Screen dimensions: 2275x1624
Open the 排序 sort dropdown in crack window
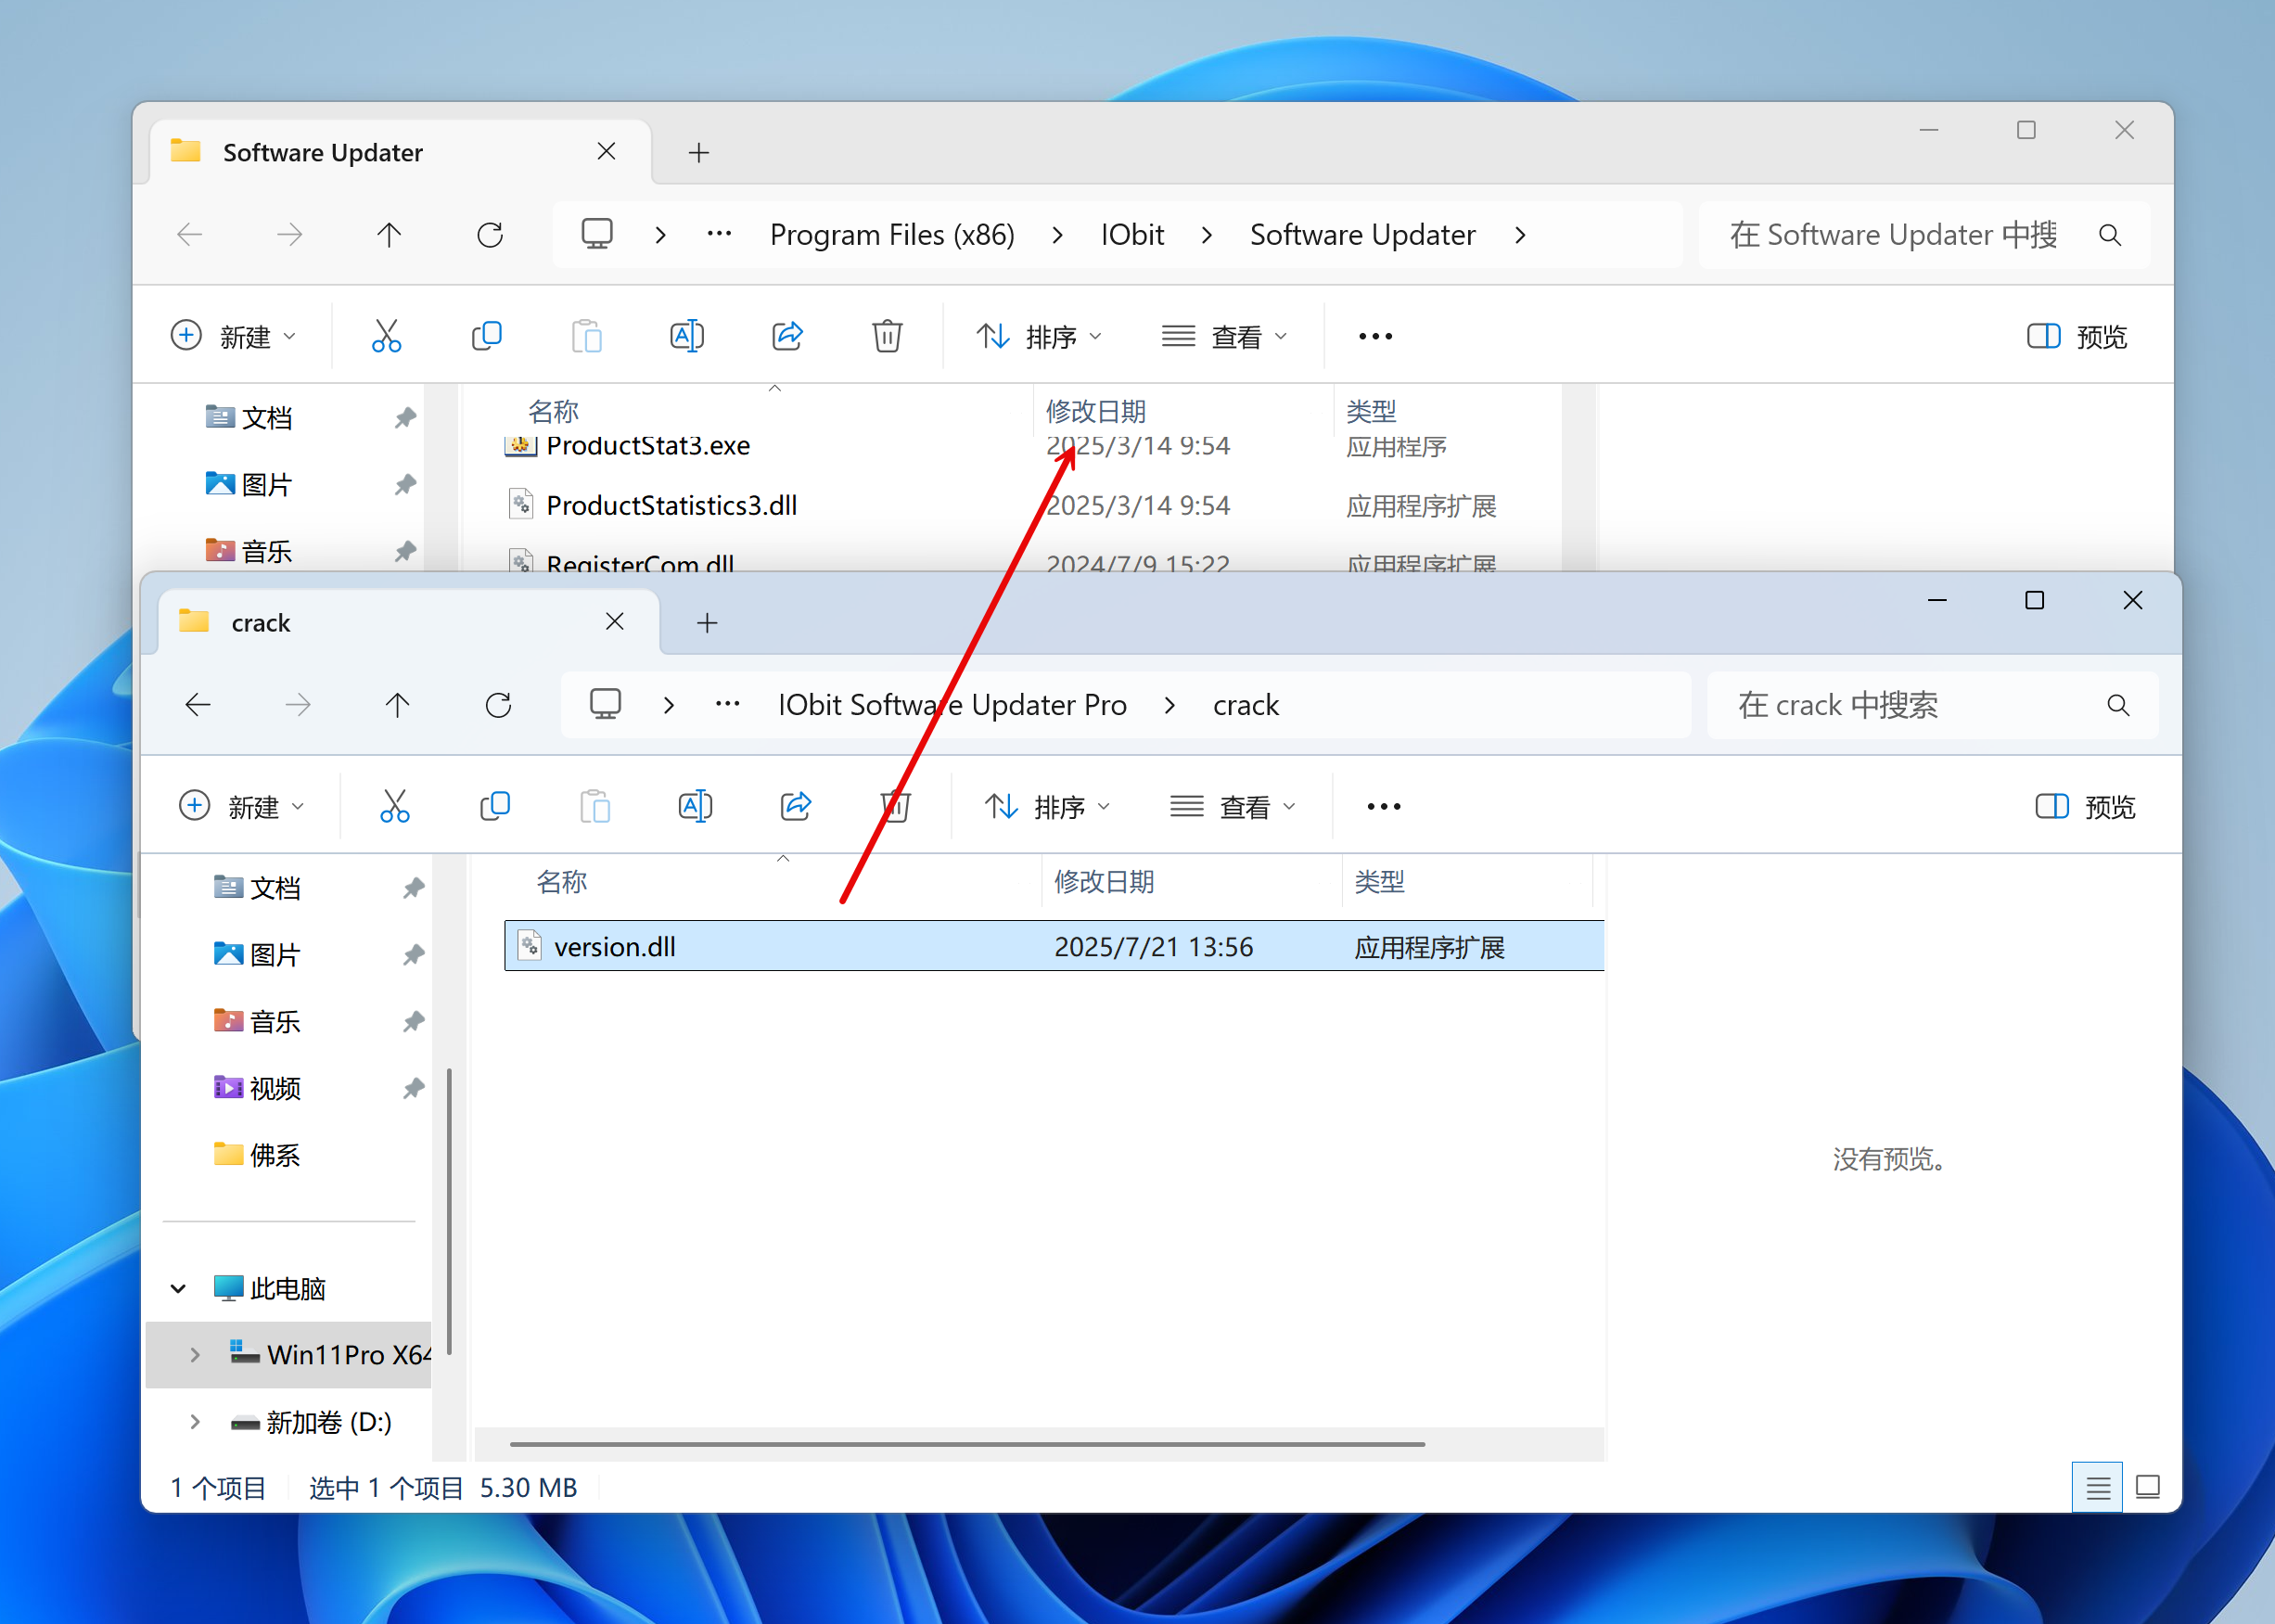(x=1047, y=806)
